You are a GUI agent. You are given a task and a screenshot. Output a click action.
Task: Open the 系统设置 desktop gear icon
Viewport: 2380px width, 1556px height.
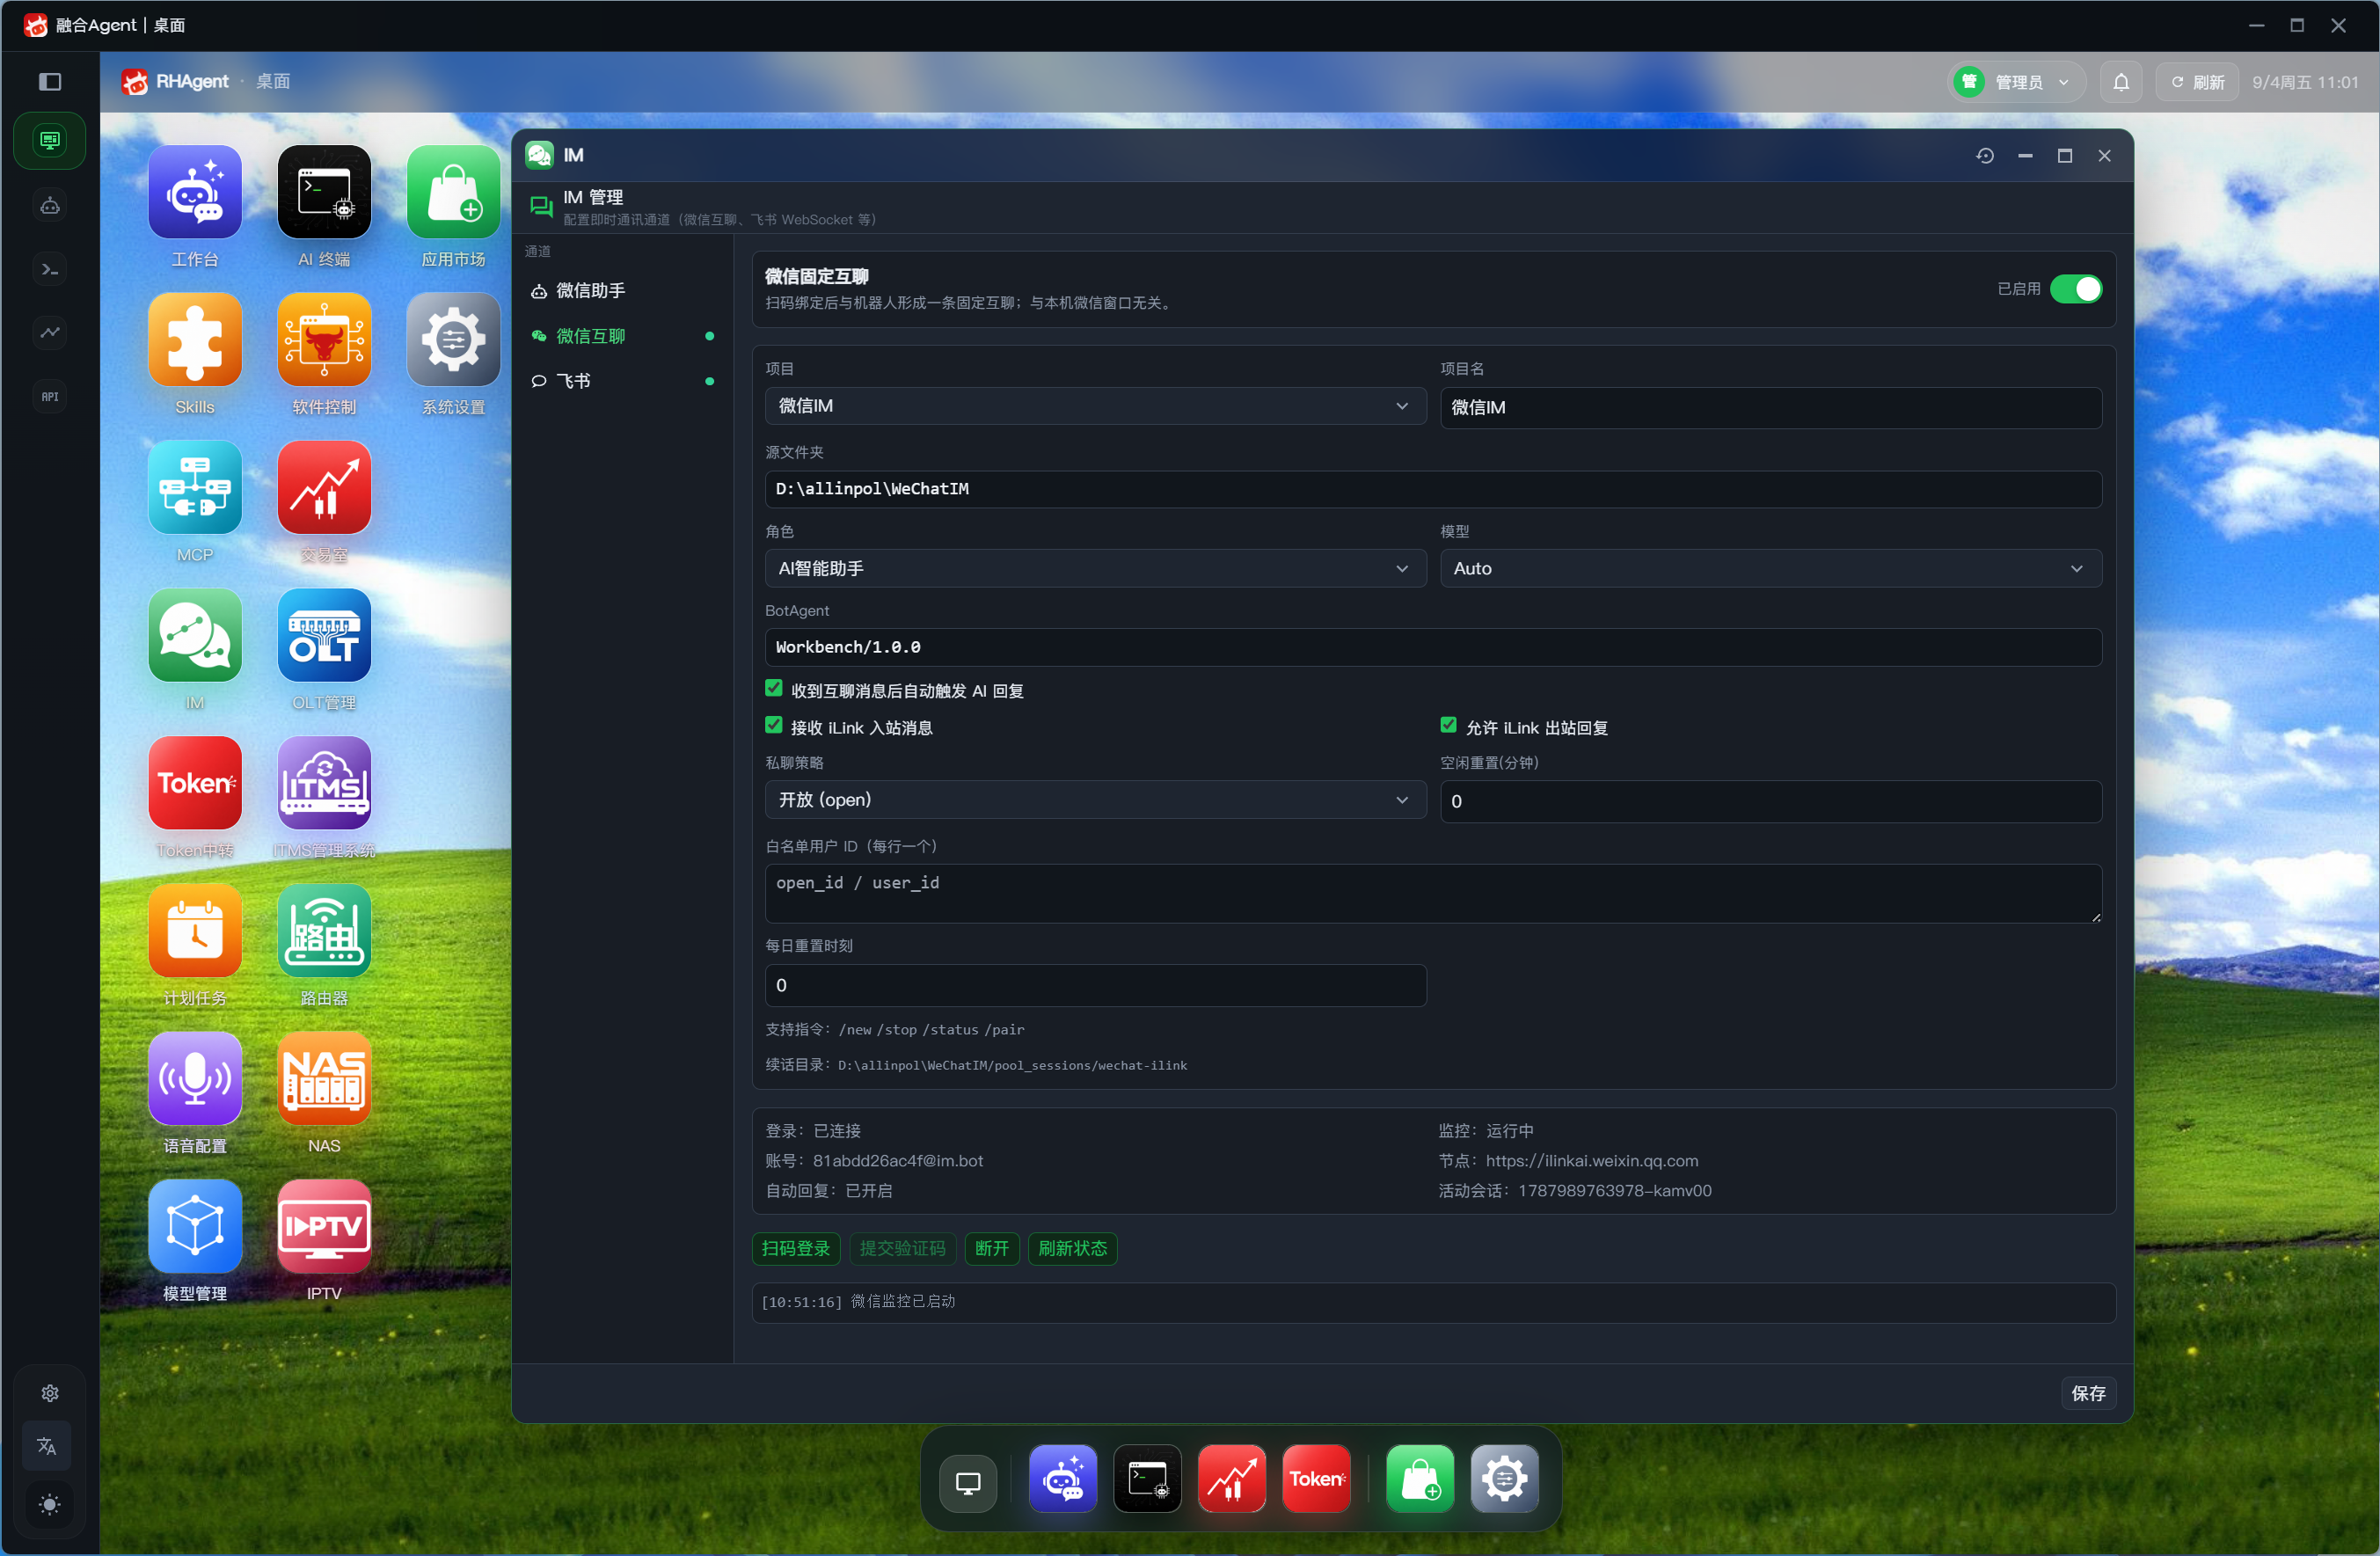(x=453, y=341)
